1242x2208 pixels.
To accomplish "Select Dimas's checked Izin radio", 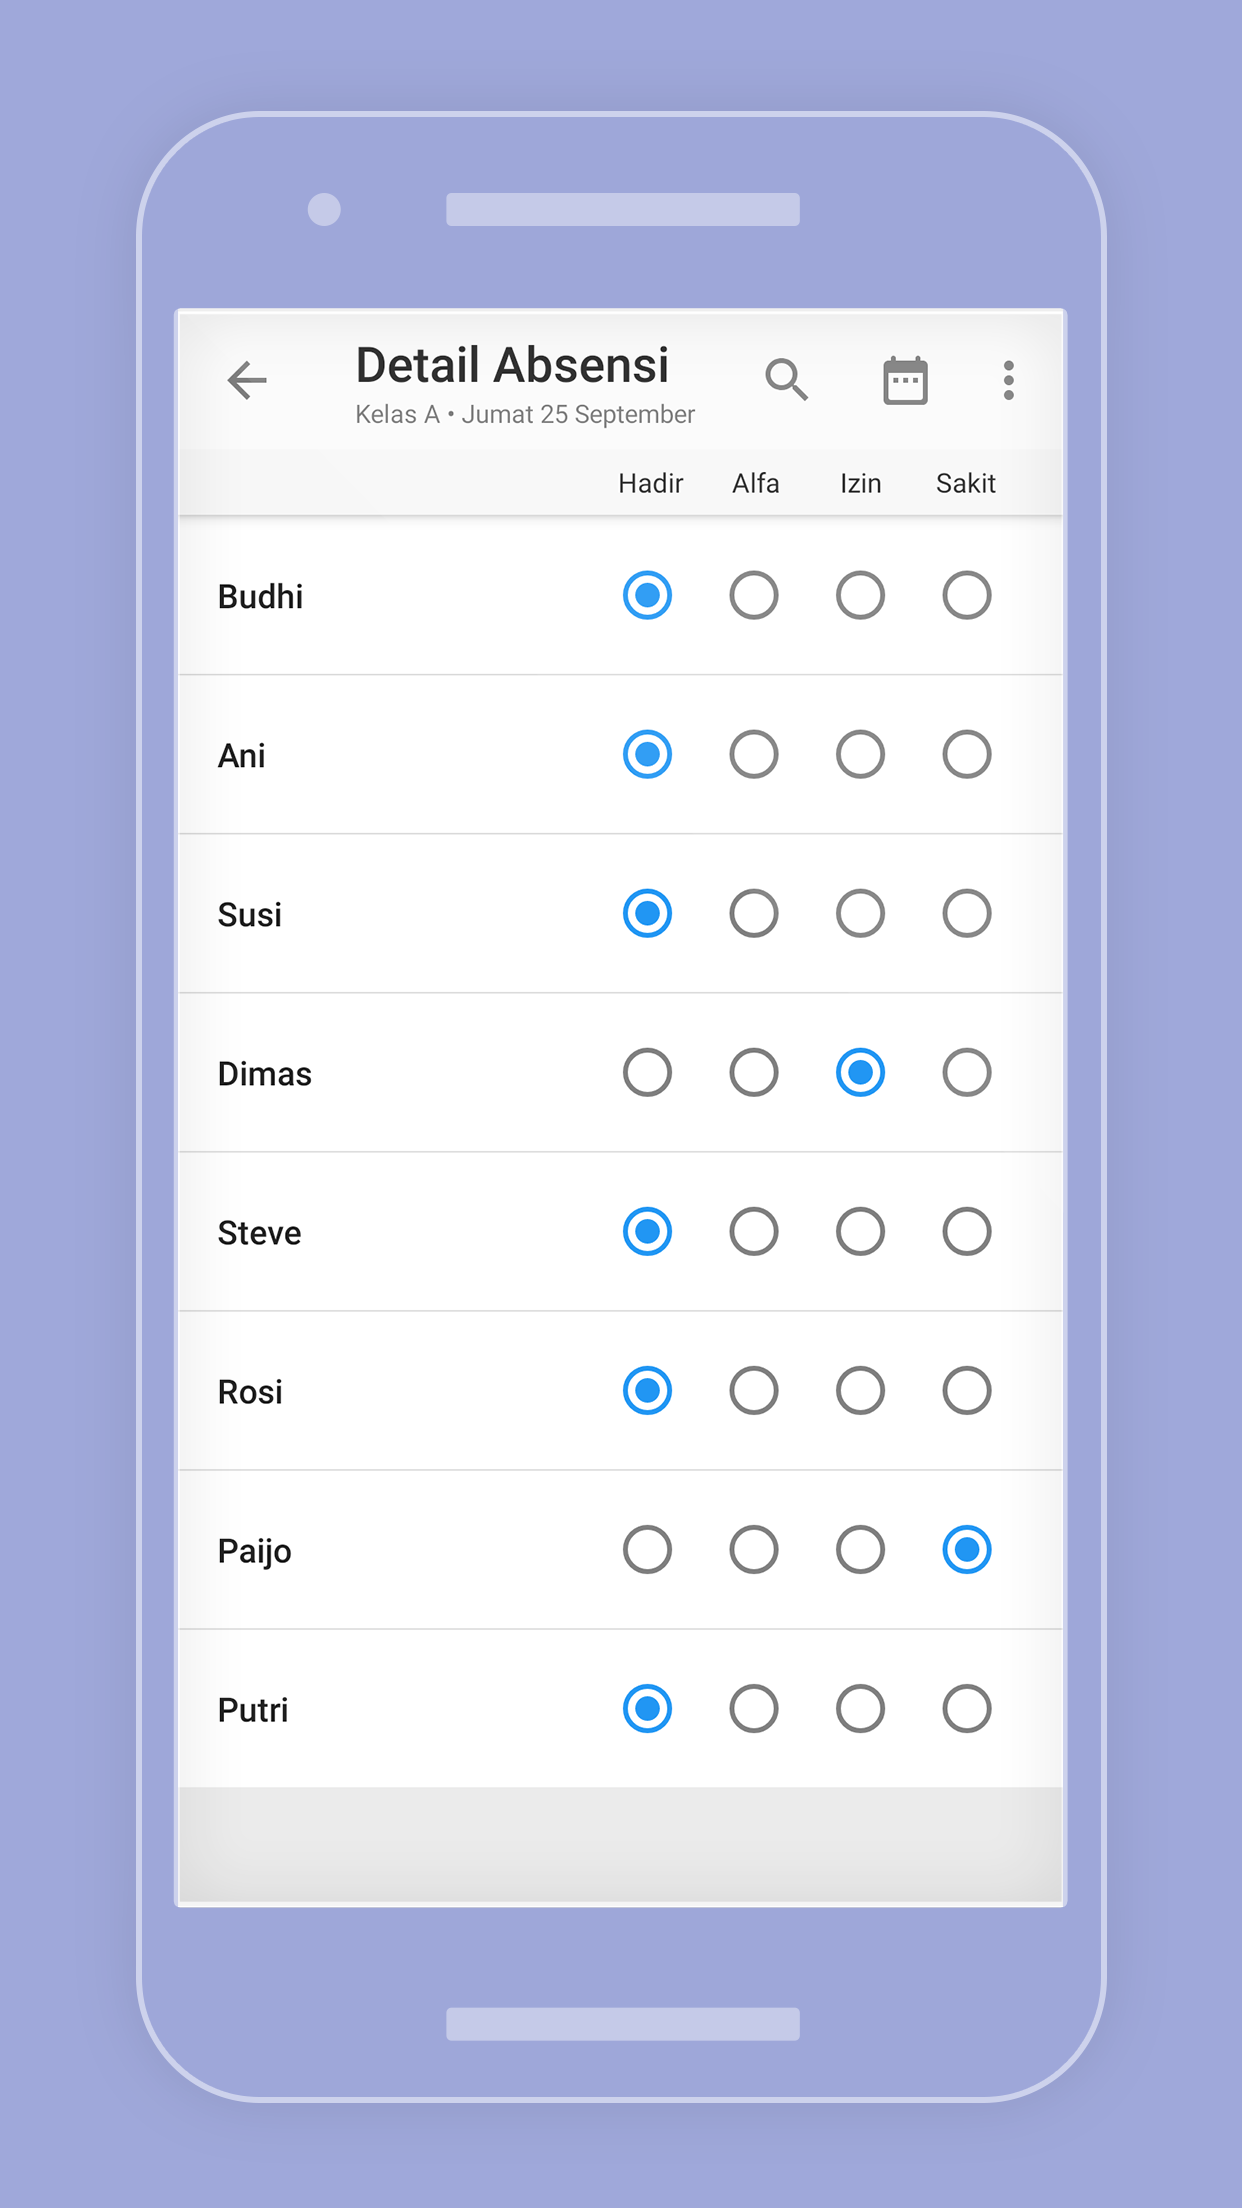I will click(860, 1073).
